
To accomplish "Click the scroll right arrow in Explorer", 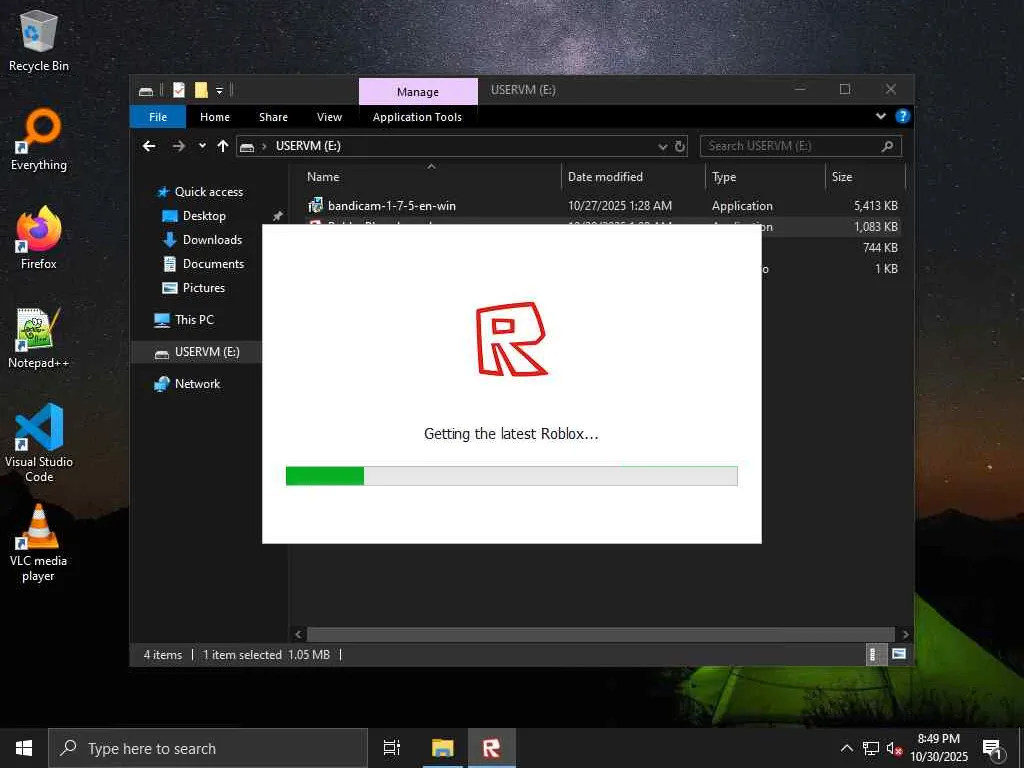I will click(x=905, y=634).
